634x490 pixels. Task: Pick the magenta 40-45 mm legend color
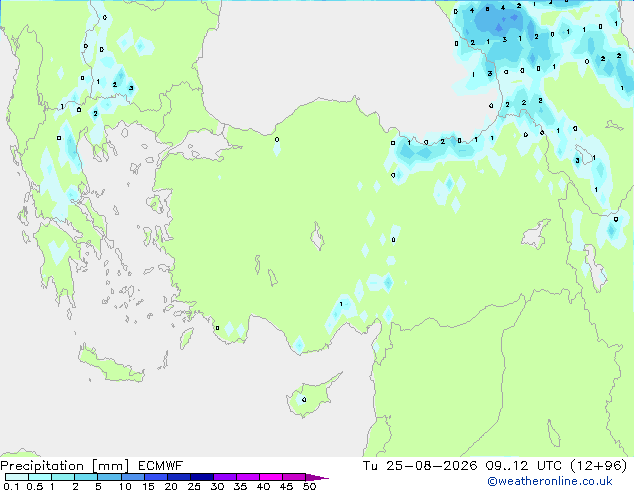pyautogui.click(x=271, y=477)
